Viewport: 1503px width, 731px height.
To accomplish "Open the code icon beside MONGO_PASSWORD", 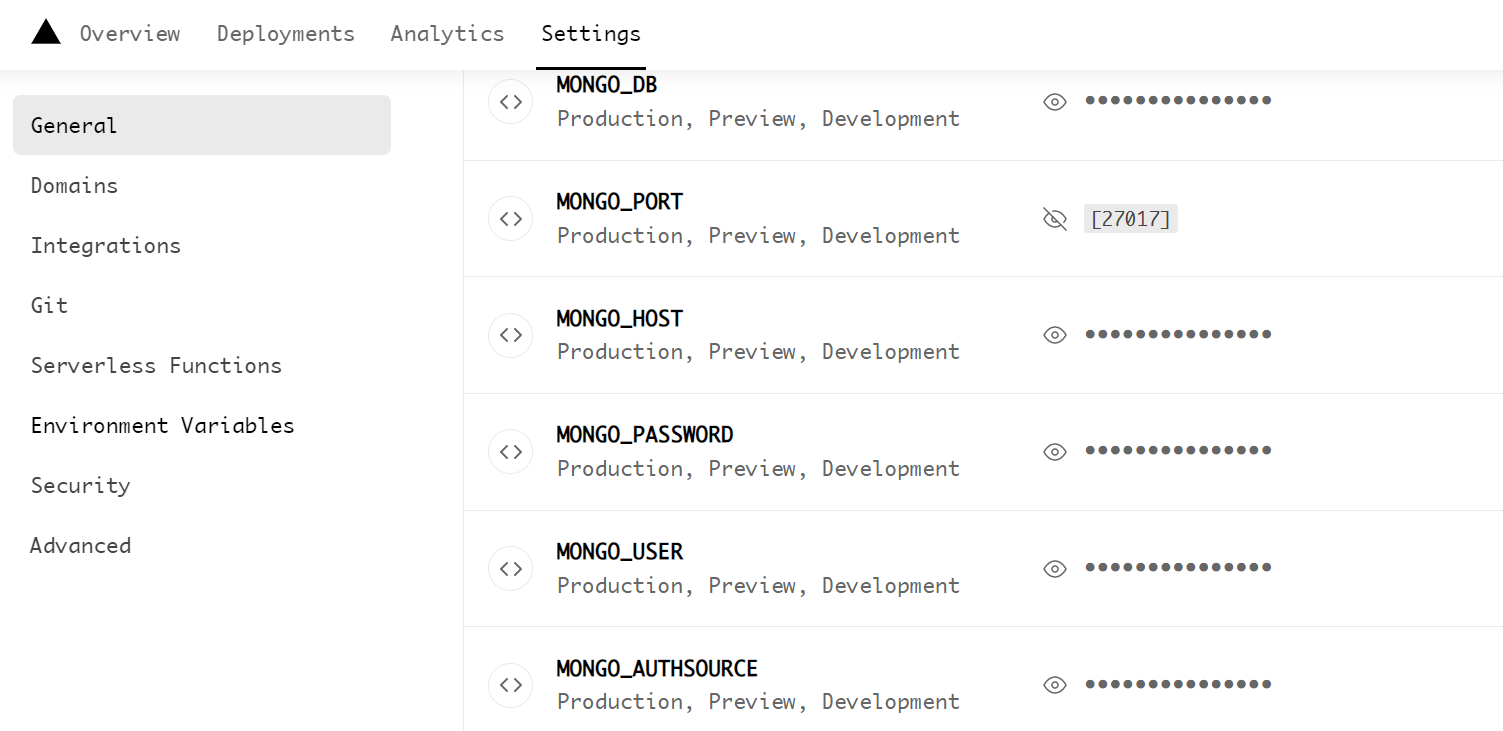I will pos(510,451).
